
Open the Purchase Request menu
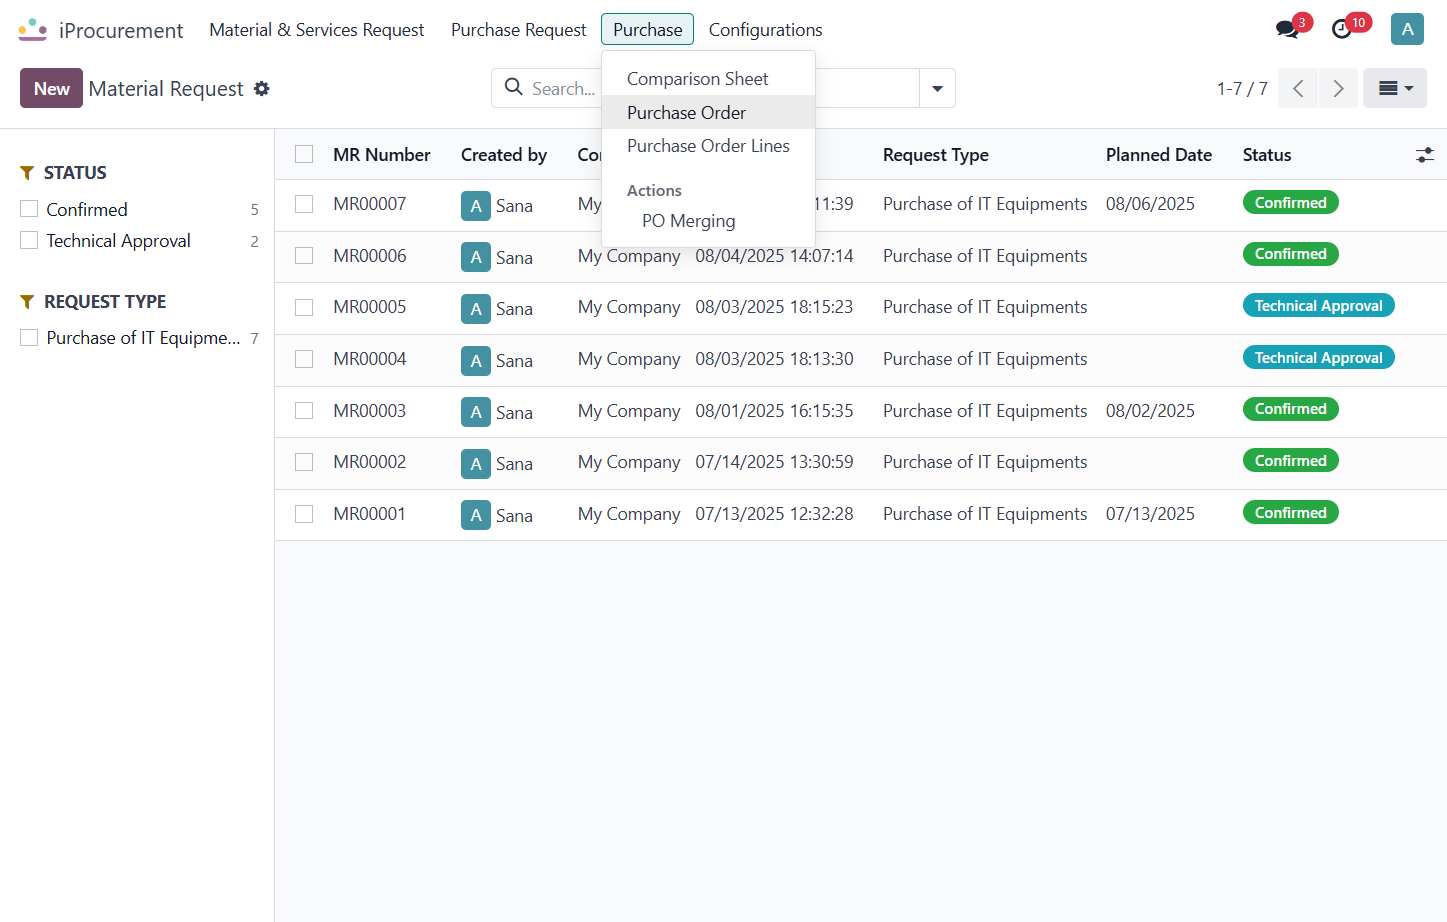coord(518,30)
